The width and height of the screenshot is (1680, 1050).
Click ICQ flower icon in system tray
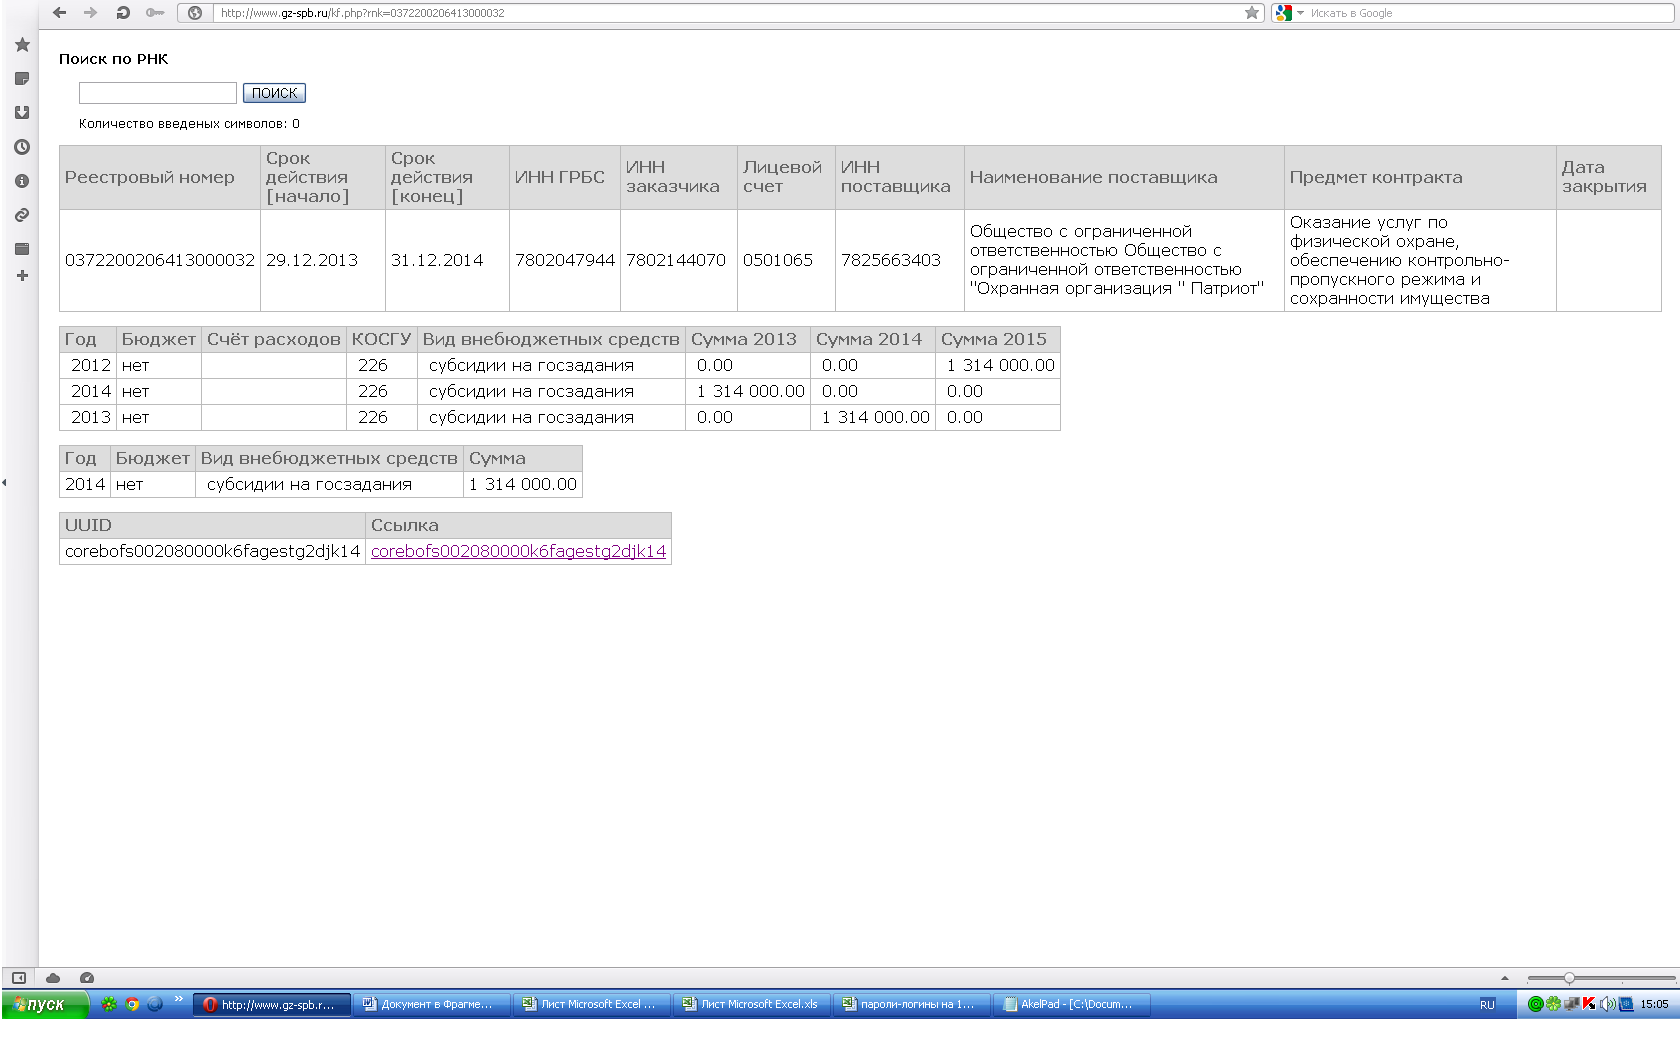click(1553, 1004)
